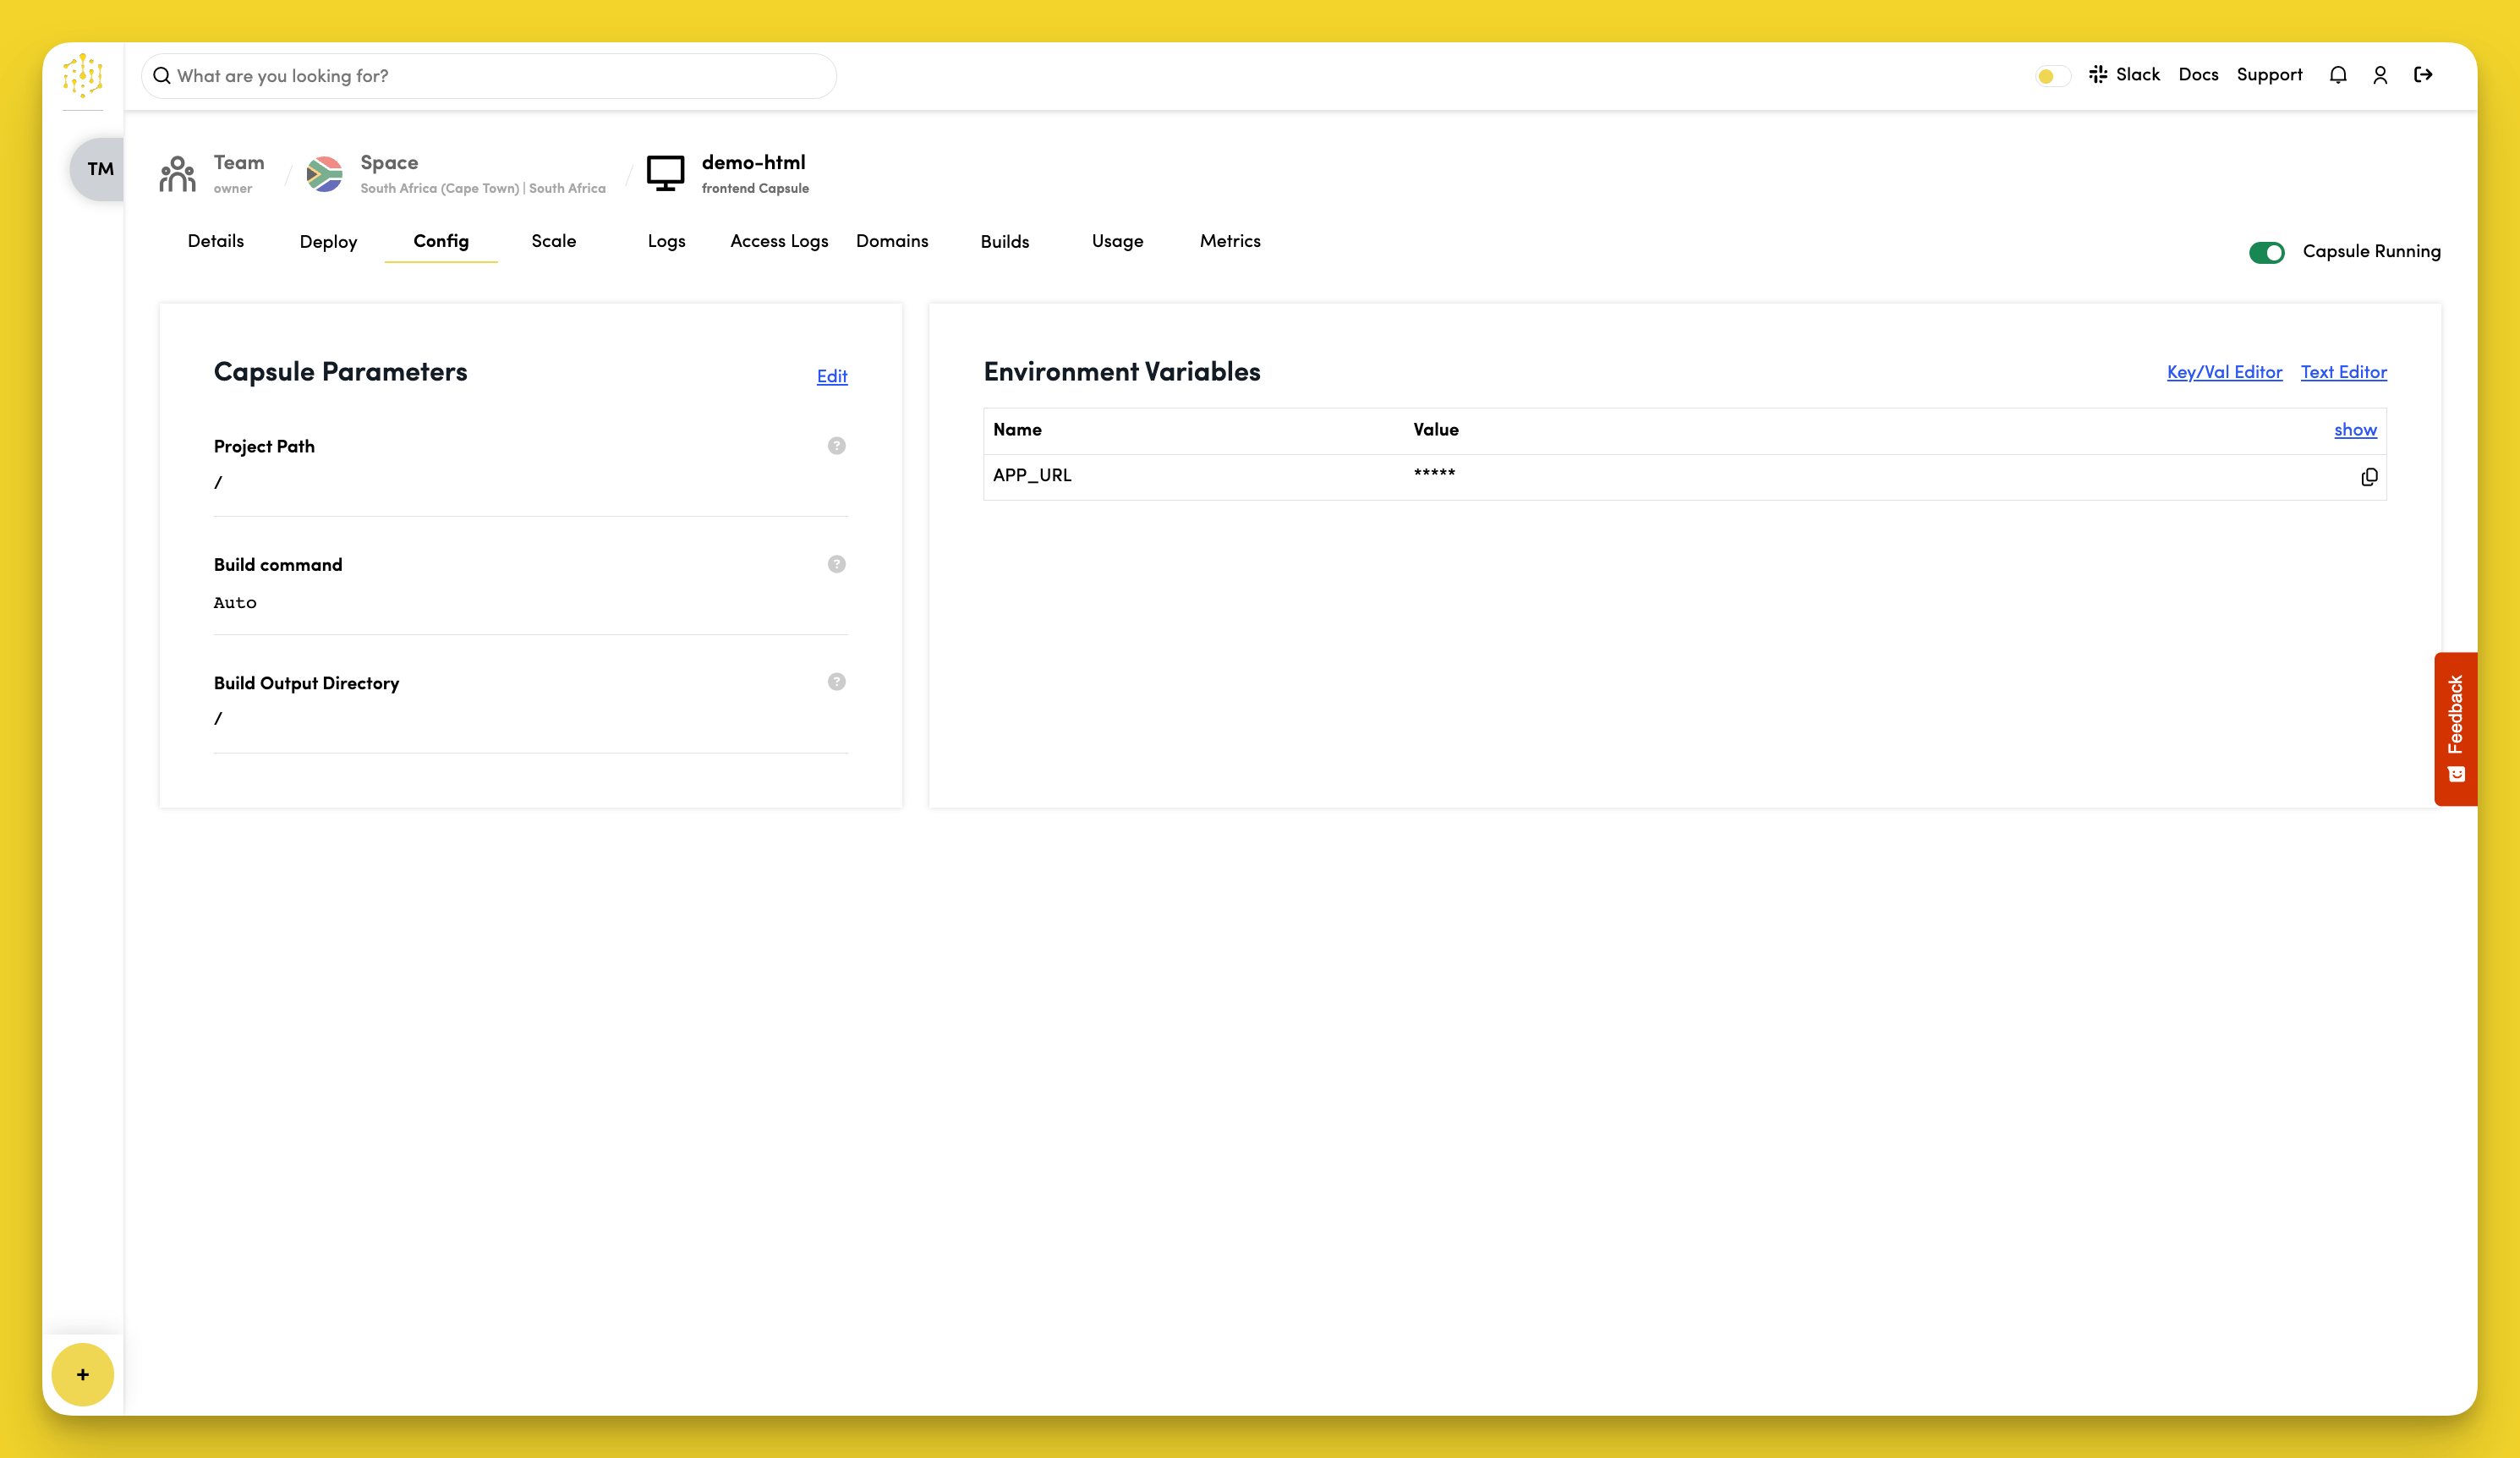Open the Build command help icon
This screenshot has height=1458, width=2520.
click(x=836, y=564)
